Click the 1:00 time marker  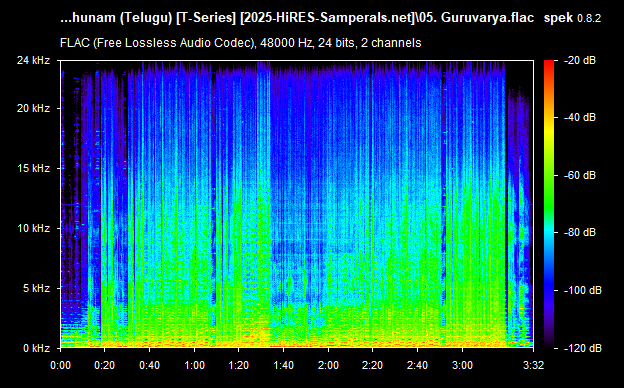pos(194,365)
